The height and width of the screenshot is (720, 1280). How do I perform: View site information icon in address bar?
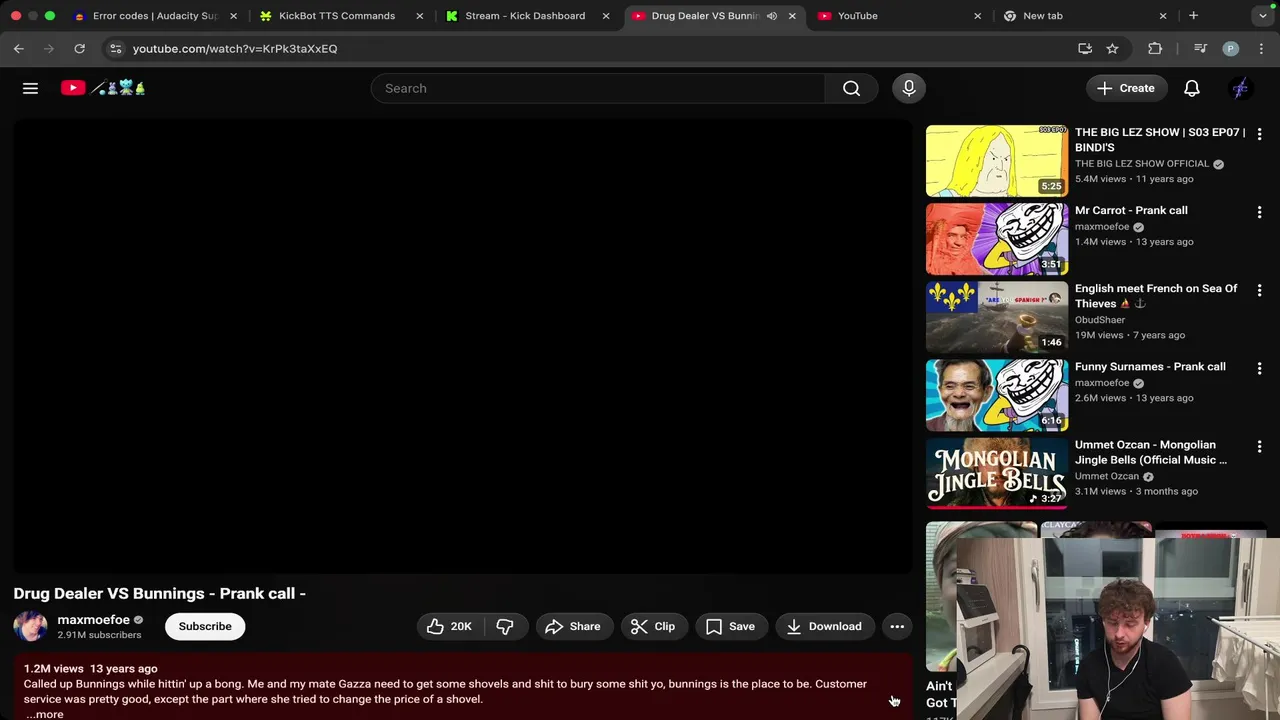(x=115, y=48)
